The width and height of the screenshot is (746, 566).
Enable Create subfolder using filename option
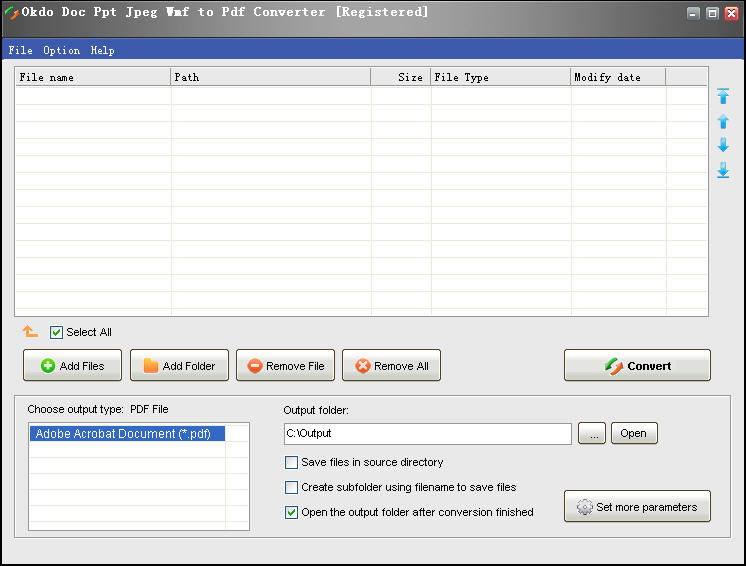[291, 487]
